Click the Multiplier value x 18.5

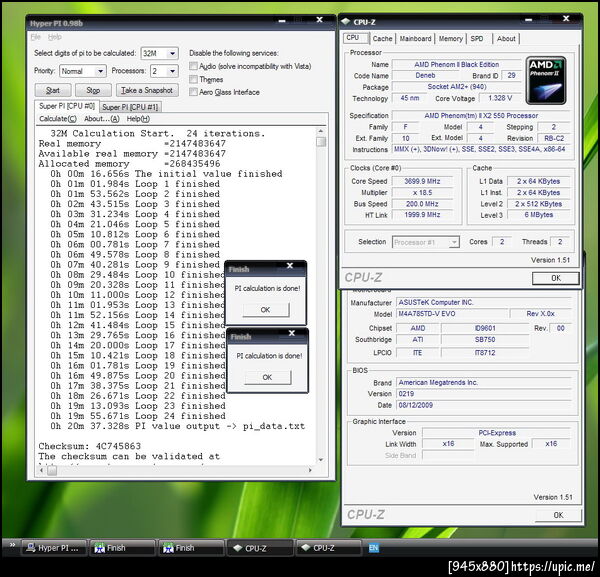pos(422,192)
